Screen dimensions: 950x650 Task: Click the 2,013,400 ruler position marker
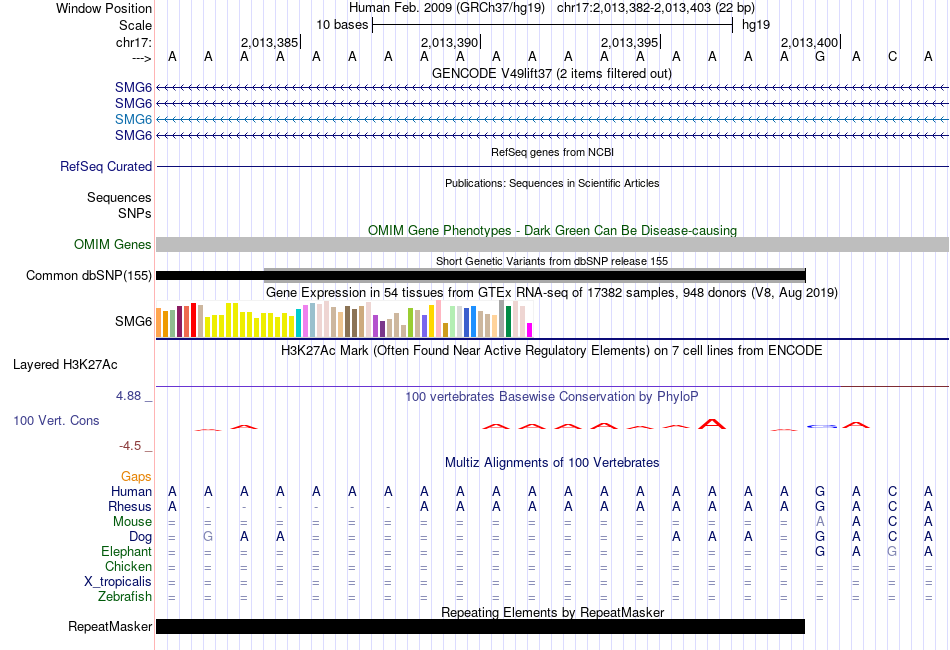tap(809, 42)
